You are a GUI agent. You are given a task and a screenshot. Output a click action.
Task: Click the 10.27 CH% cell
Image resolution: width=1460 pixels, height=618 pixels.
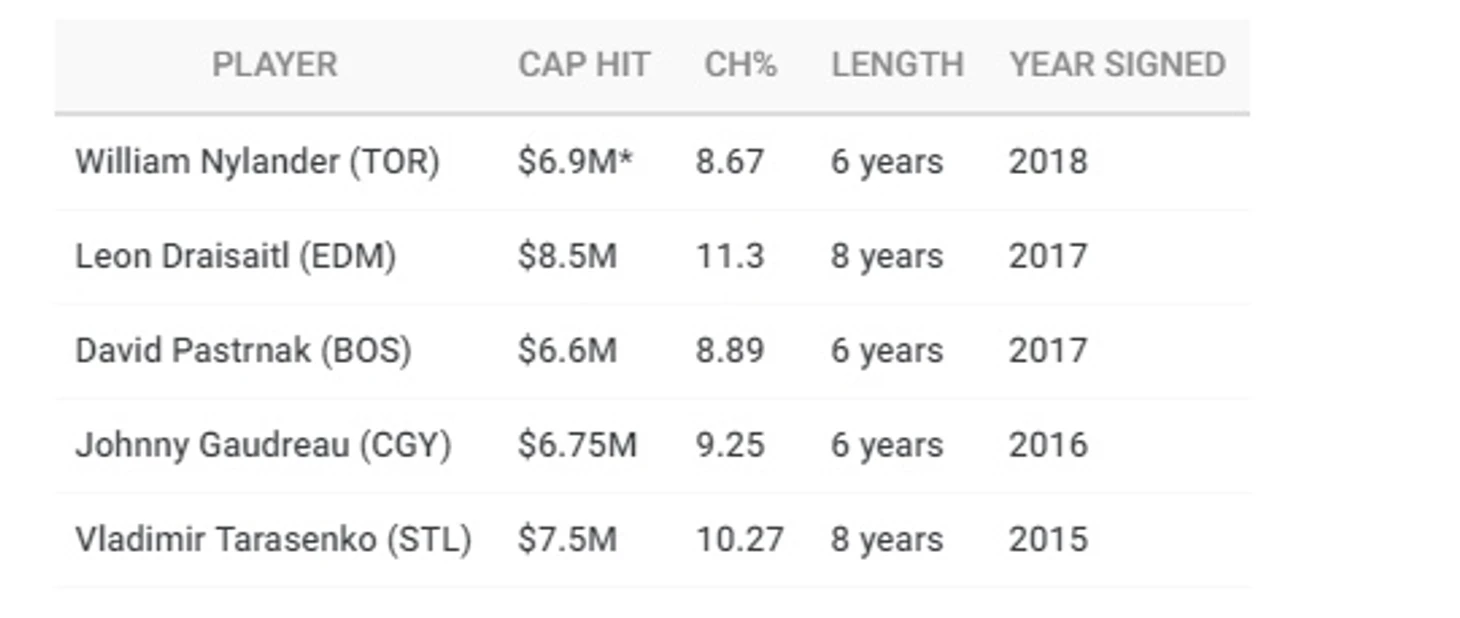click(740, 540)
